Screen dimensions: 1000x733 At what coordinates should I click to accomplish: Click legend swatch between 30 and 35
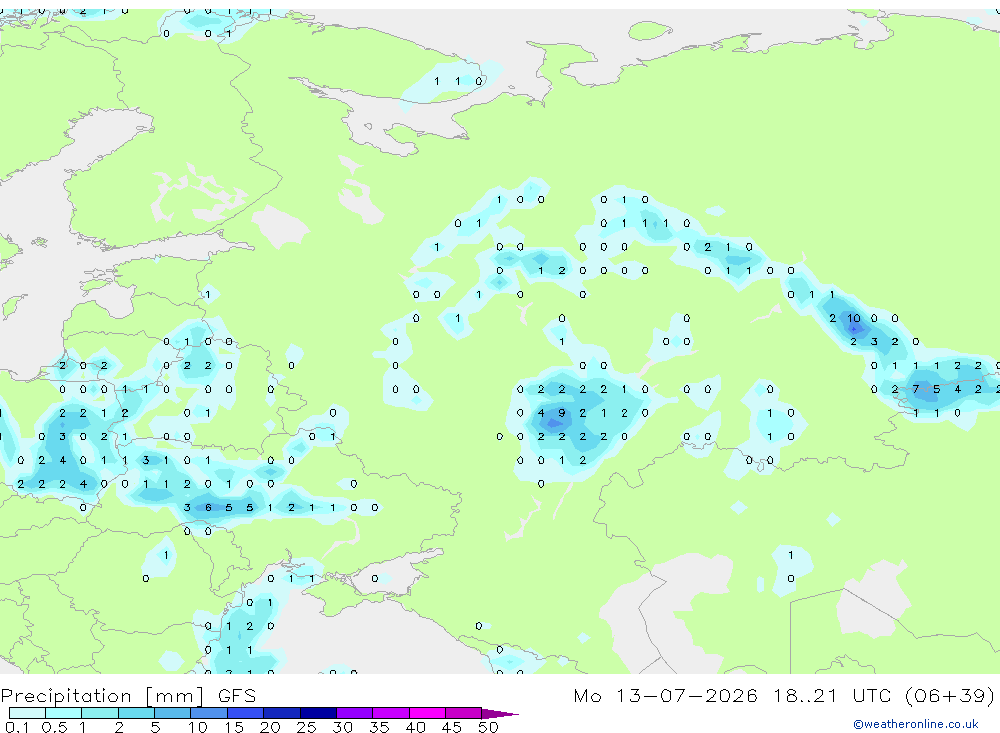pyautogui.click(x=354, y=713)
